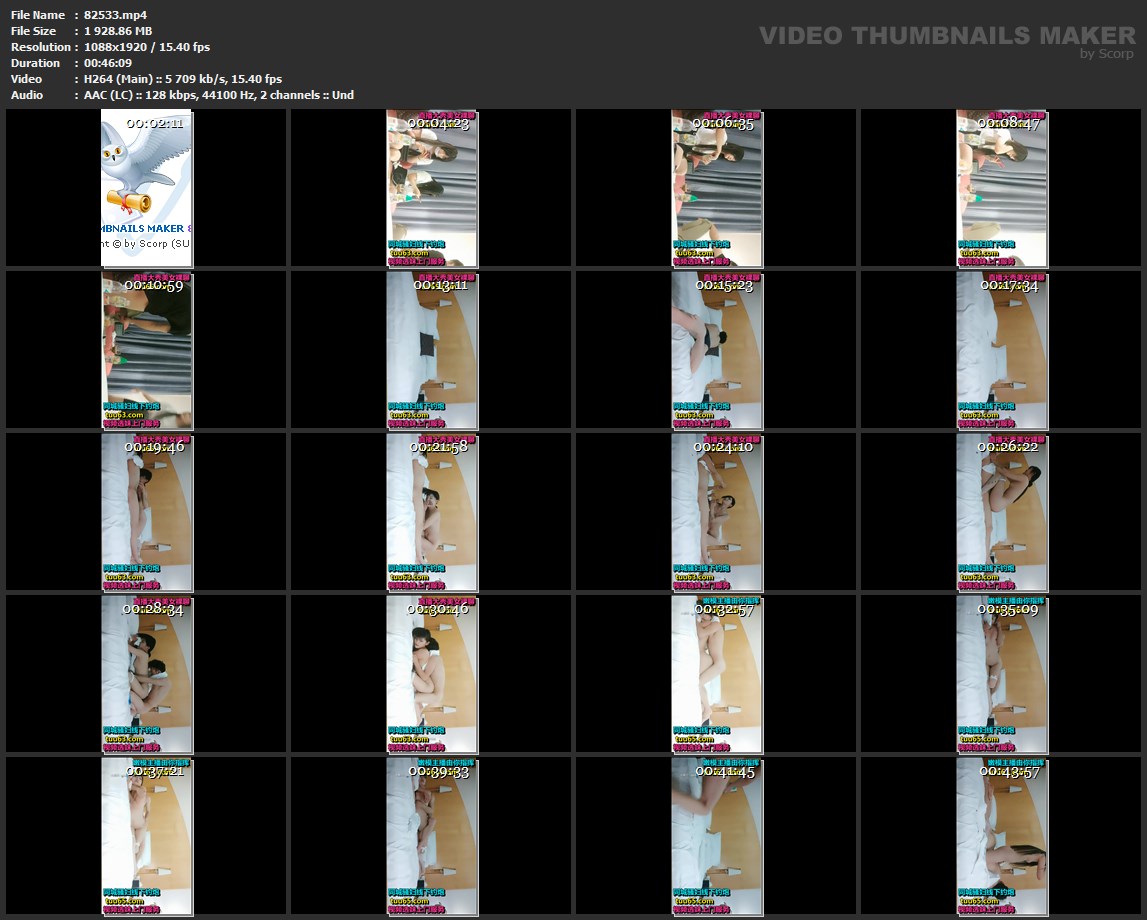This screenshot has height=920, width=1147.
Task: Open the thumbnail marked 00:08:47
Action: [1002, 188]
